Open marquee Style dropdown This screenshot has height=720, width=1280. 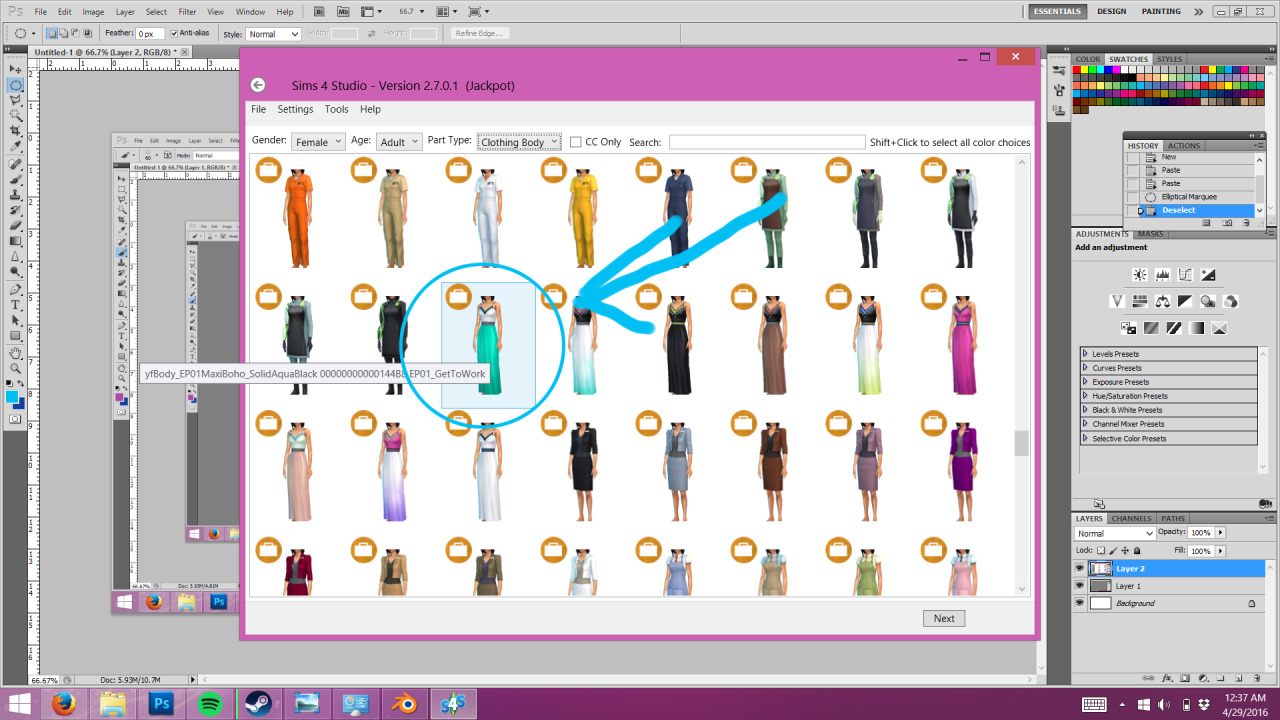tap(274, 33)
